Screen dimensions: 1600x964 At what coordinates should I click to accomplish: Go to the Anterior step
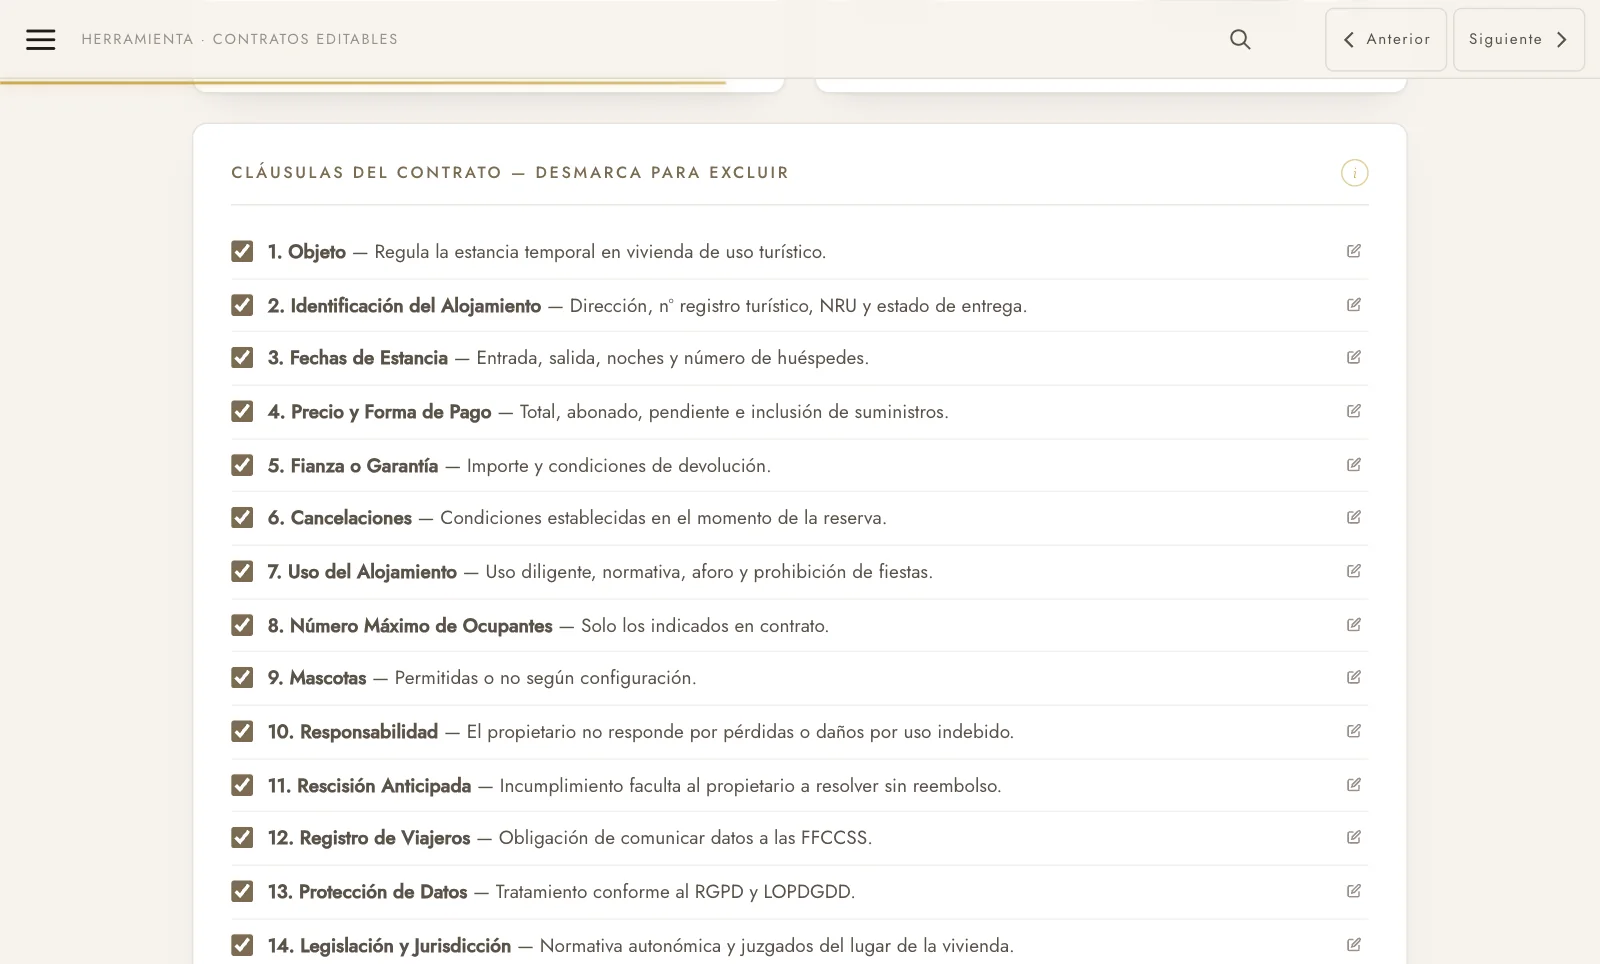[1386, 39]
